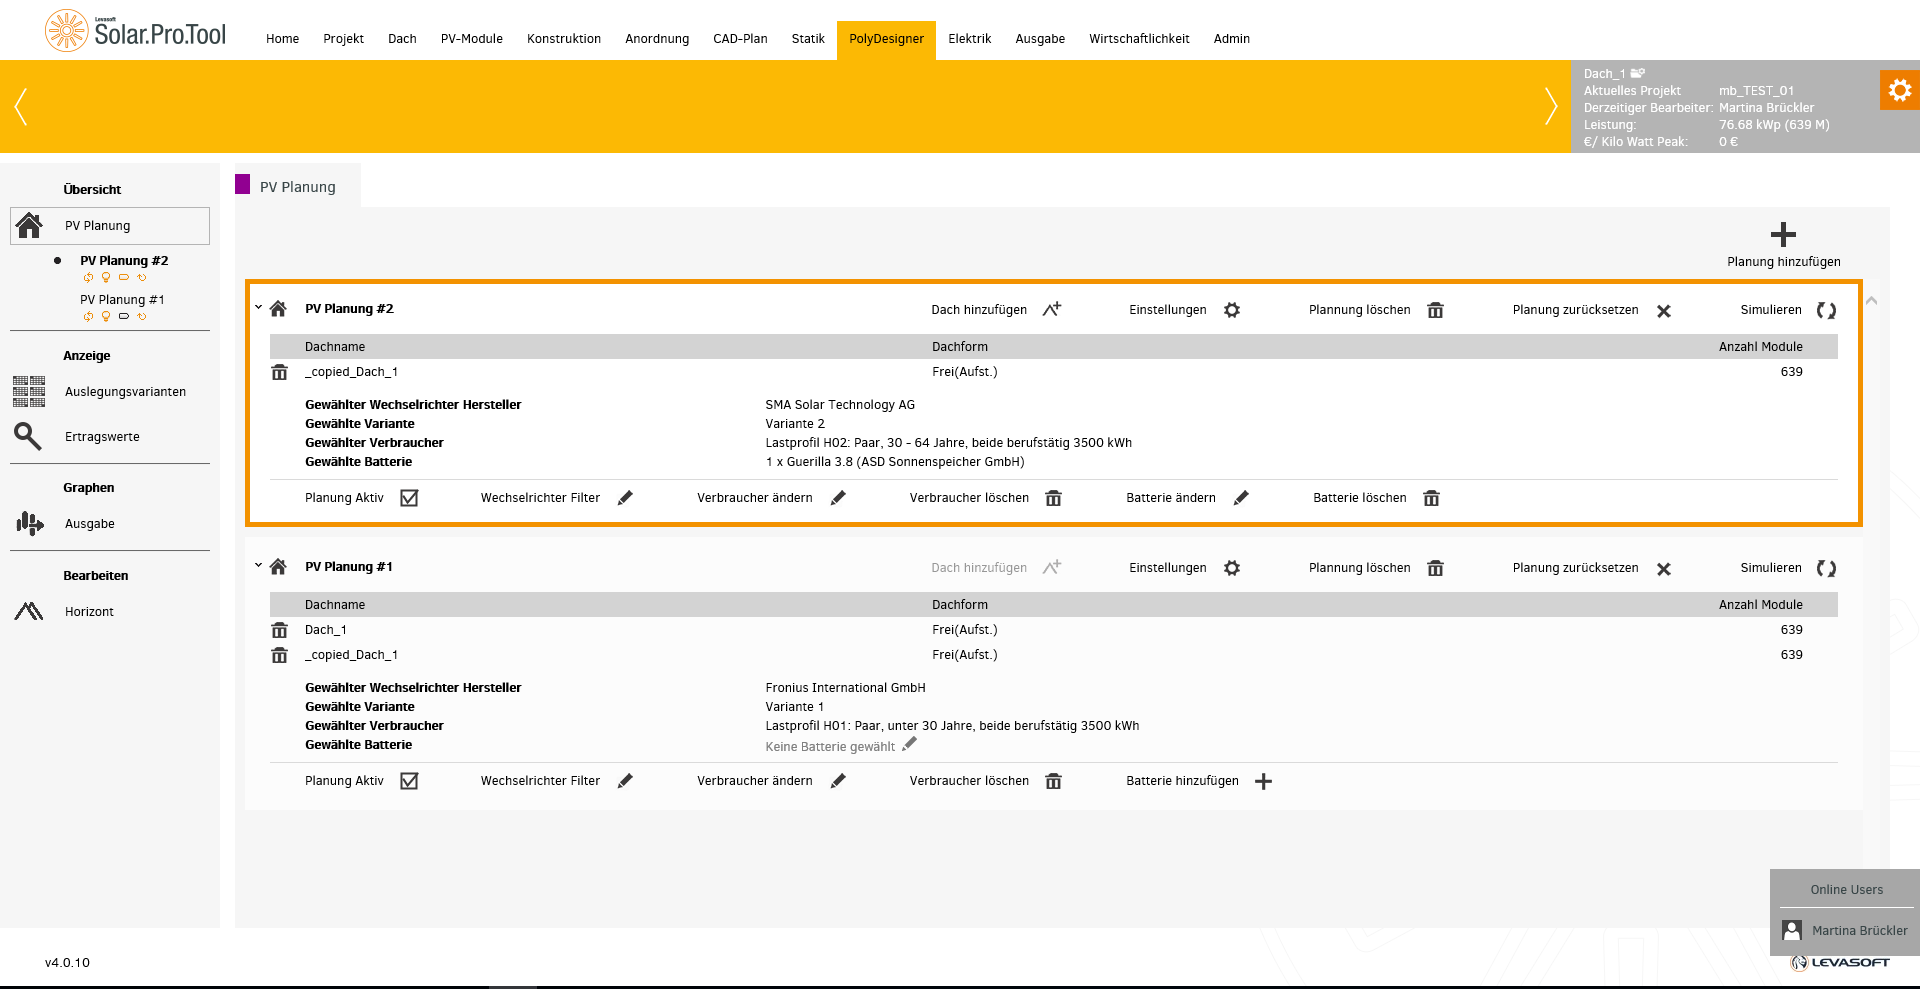Switch to the Wirtschaftlichkeit menu
This screenshot has width=1920, height=989.
(x=1139, y=39)
